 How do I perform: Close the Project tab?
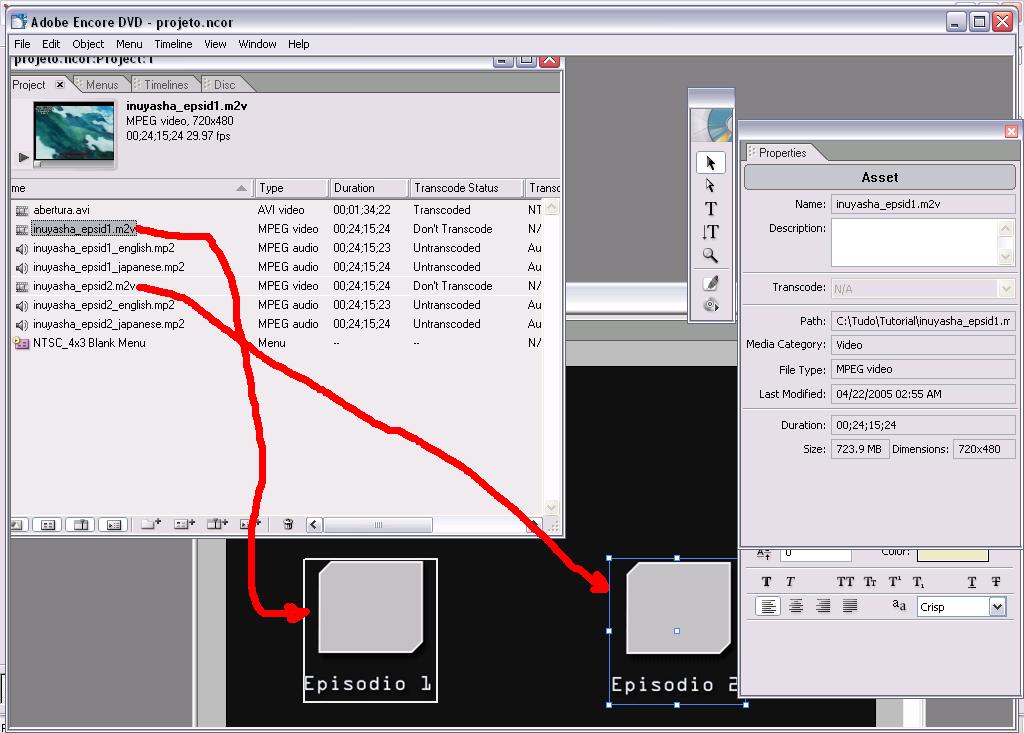pyautogui.click(x=60, y=84)
